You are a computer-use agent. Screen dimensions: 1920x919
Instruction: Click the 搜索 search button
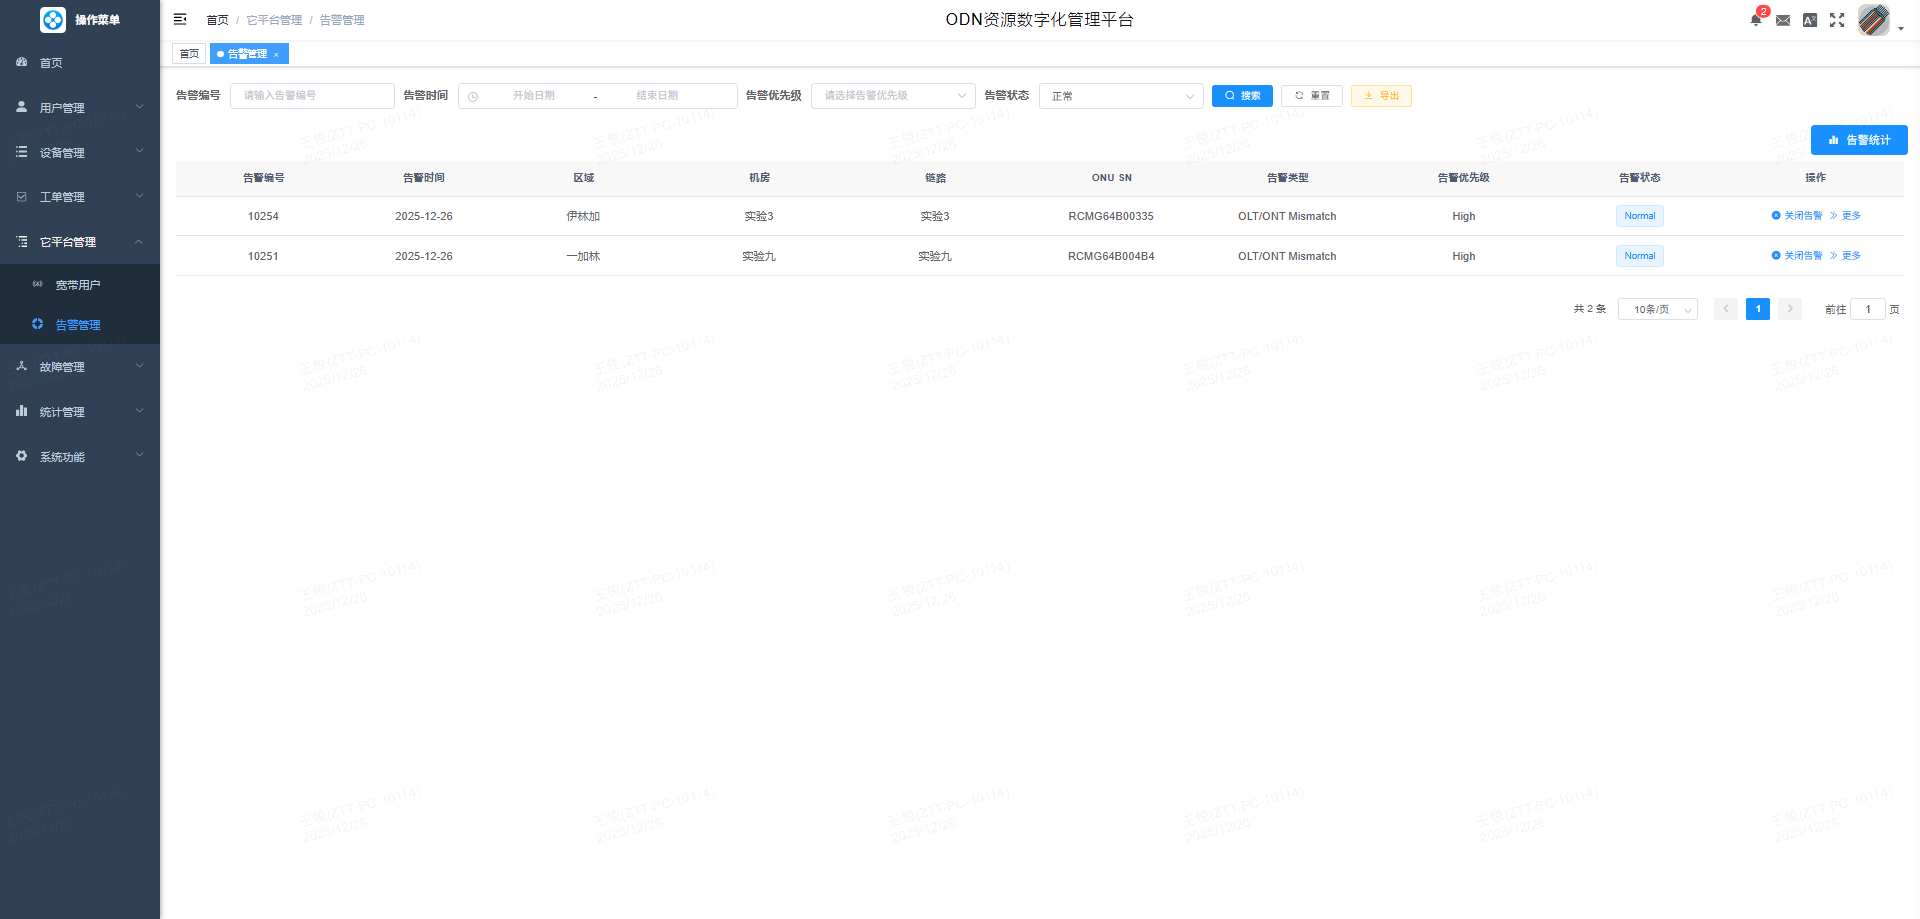[1242, 96]
